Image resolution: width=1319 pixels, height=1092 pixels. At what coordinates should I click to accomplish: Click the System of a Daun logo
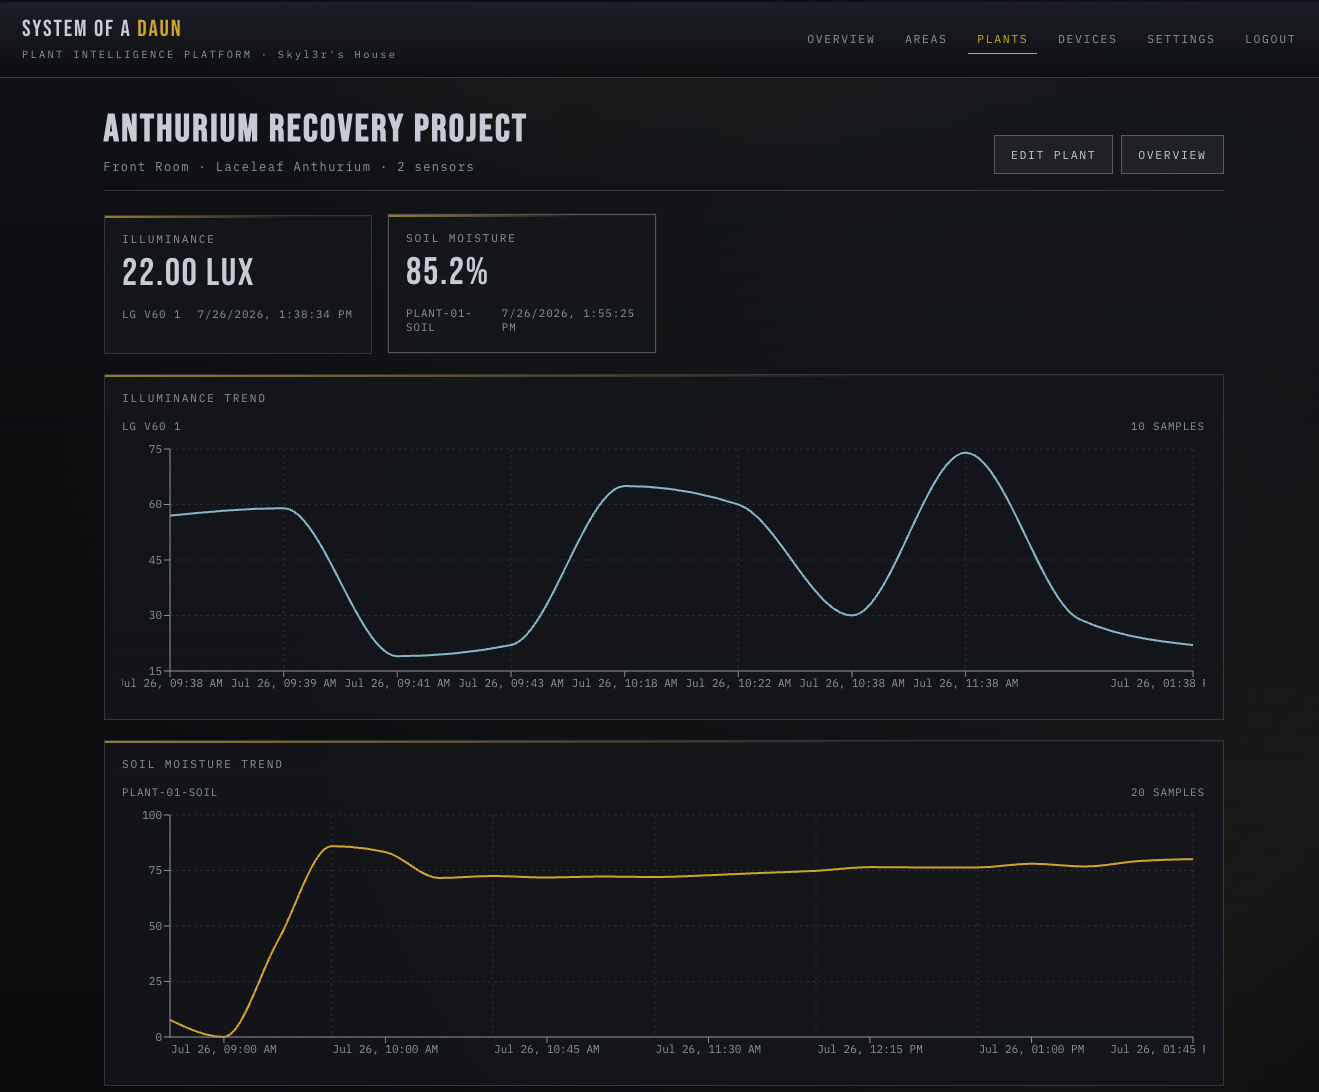pos(102,29)
